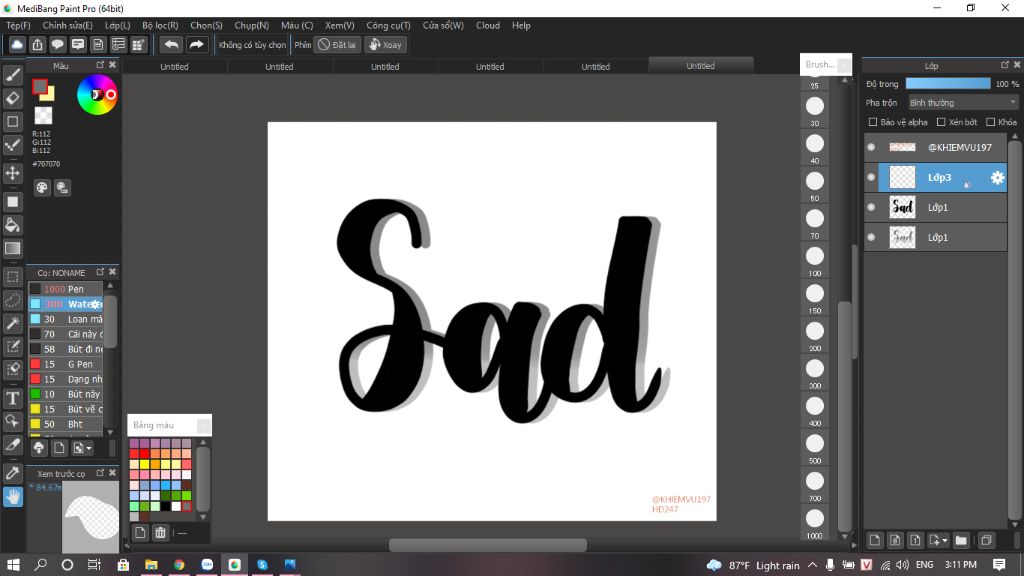The height and width of the screenshot is (576, 1024).
Task: Open add-layer dropdown arrow in Lớp panel
Action: point(945,540)
